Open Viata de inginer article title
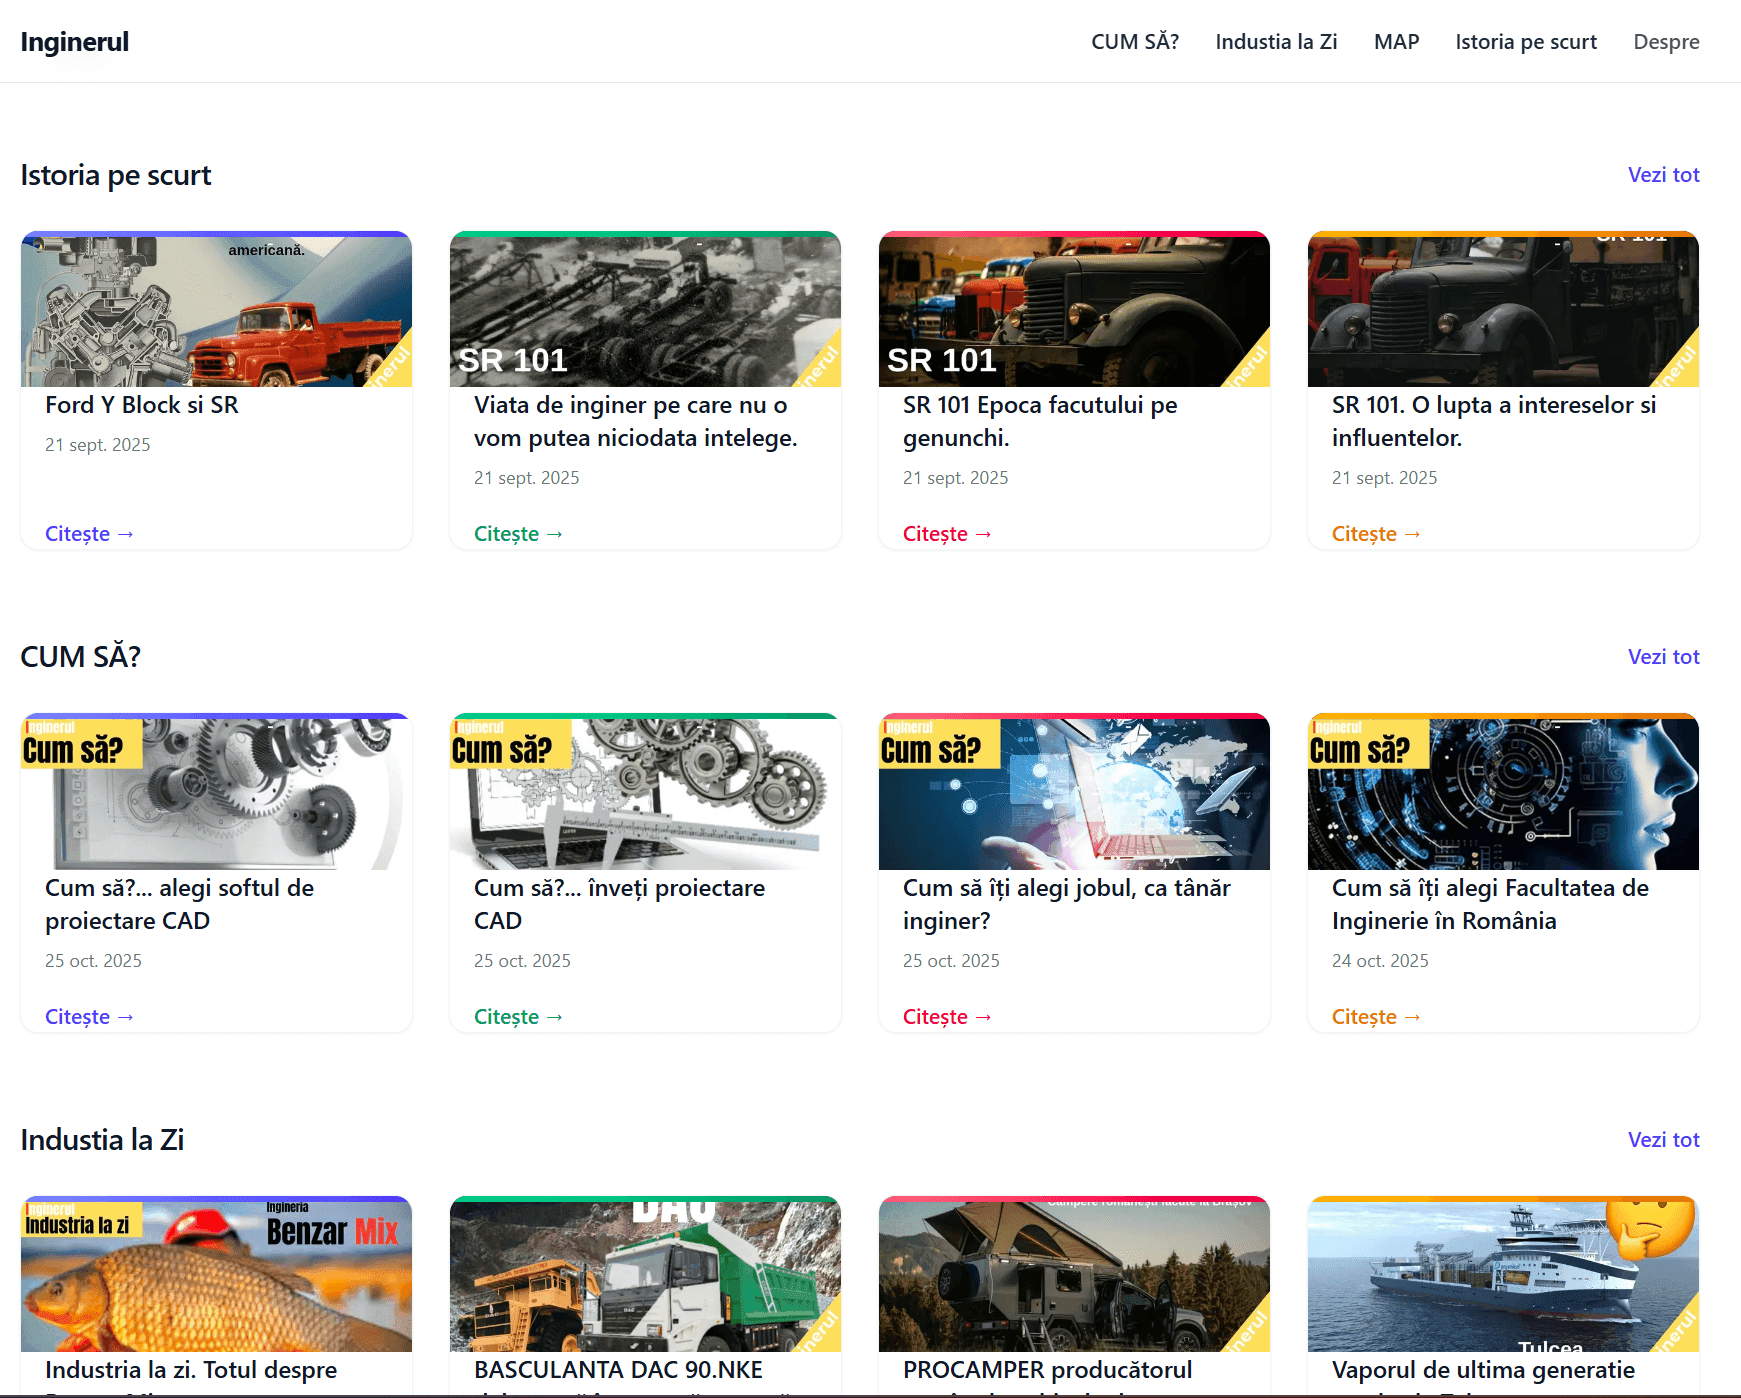The height and width of the screenshot is (1398, 1741). tap(635, 421)
